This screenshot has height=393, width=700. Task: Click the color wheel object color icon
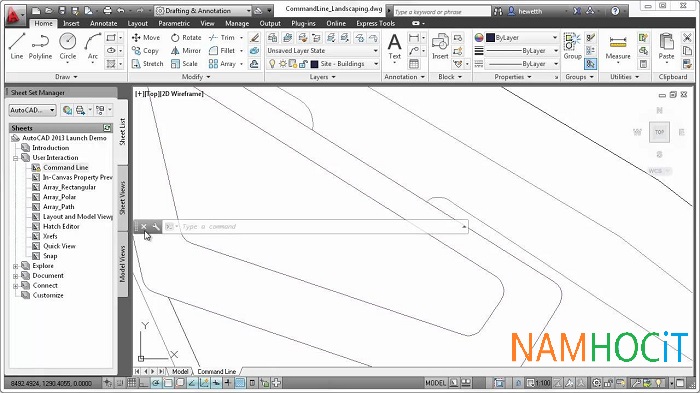click(479, 38)
